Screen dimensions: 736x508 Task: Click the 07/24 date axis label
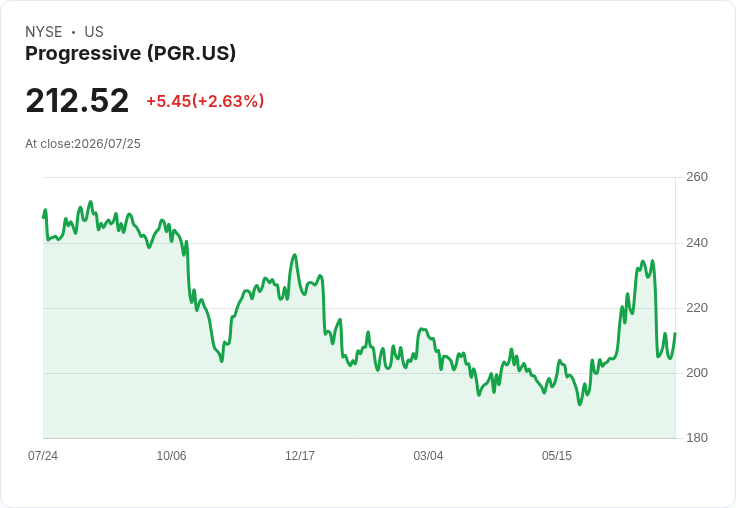pos(43,455)
